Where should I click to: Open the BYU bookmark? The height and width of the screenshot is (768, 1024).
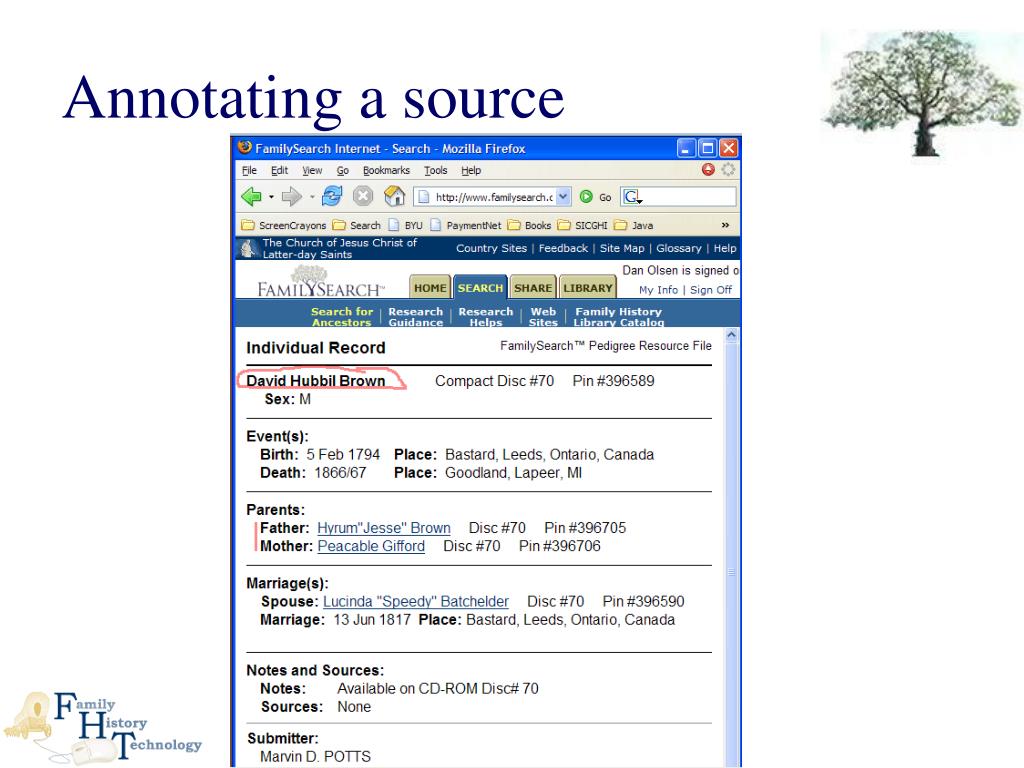[406, 225]
